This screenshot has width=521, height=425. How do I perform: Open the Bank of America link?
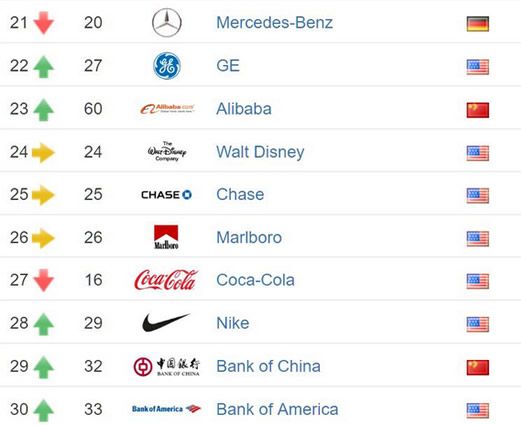[x=277, y=409]
